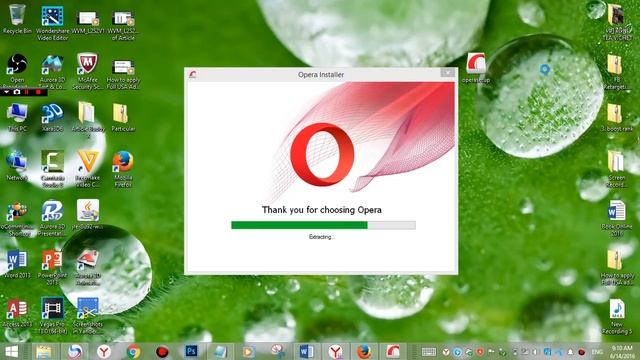The image size is (640, 360).
Task: Click the Opera Installer title bar
Action: click(321, 74)
